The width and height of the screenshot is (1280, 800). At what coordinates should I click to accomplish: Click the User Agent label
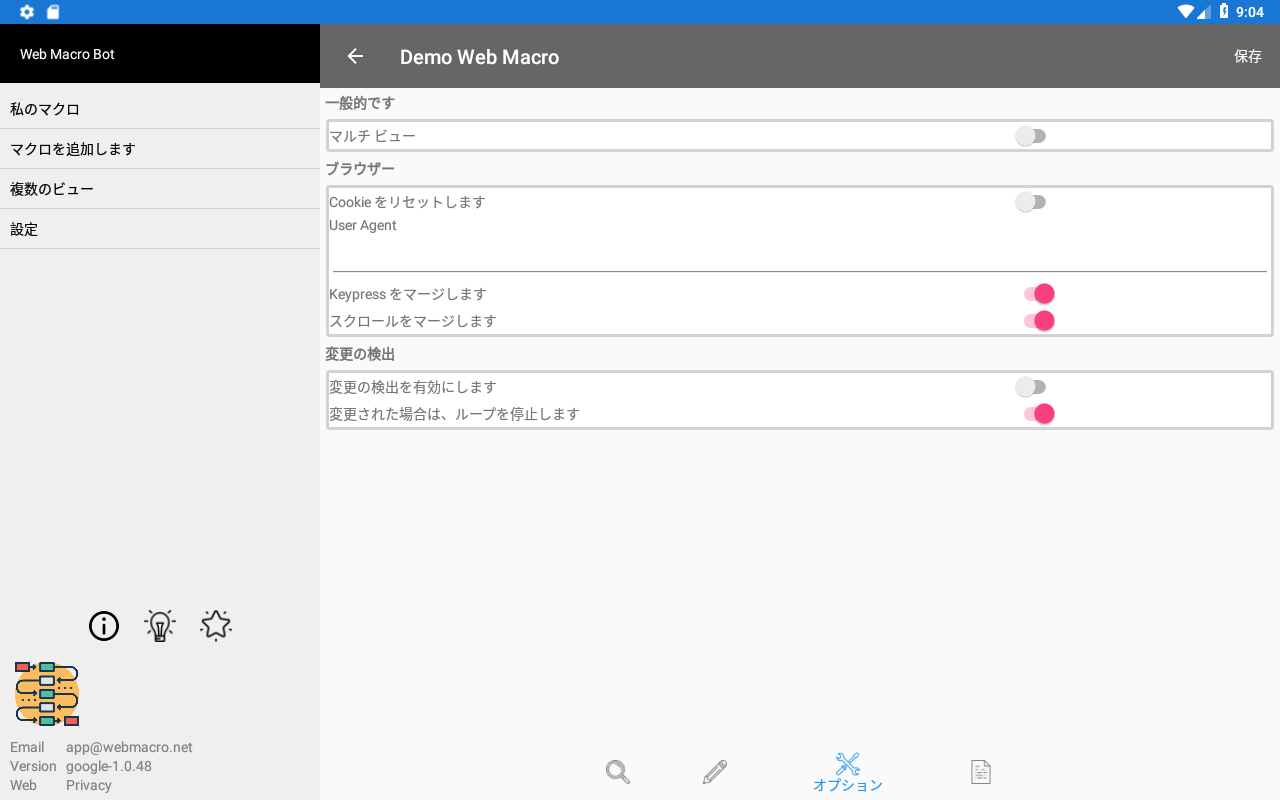click(x=363, y=225)
